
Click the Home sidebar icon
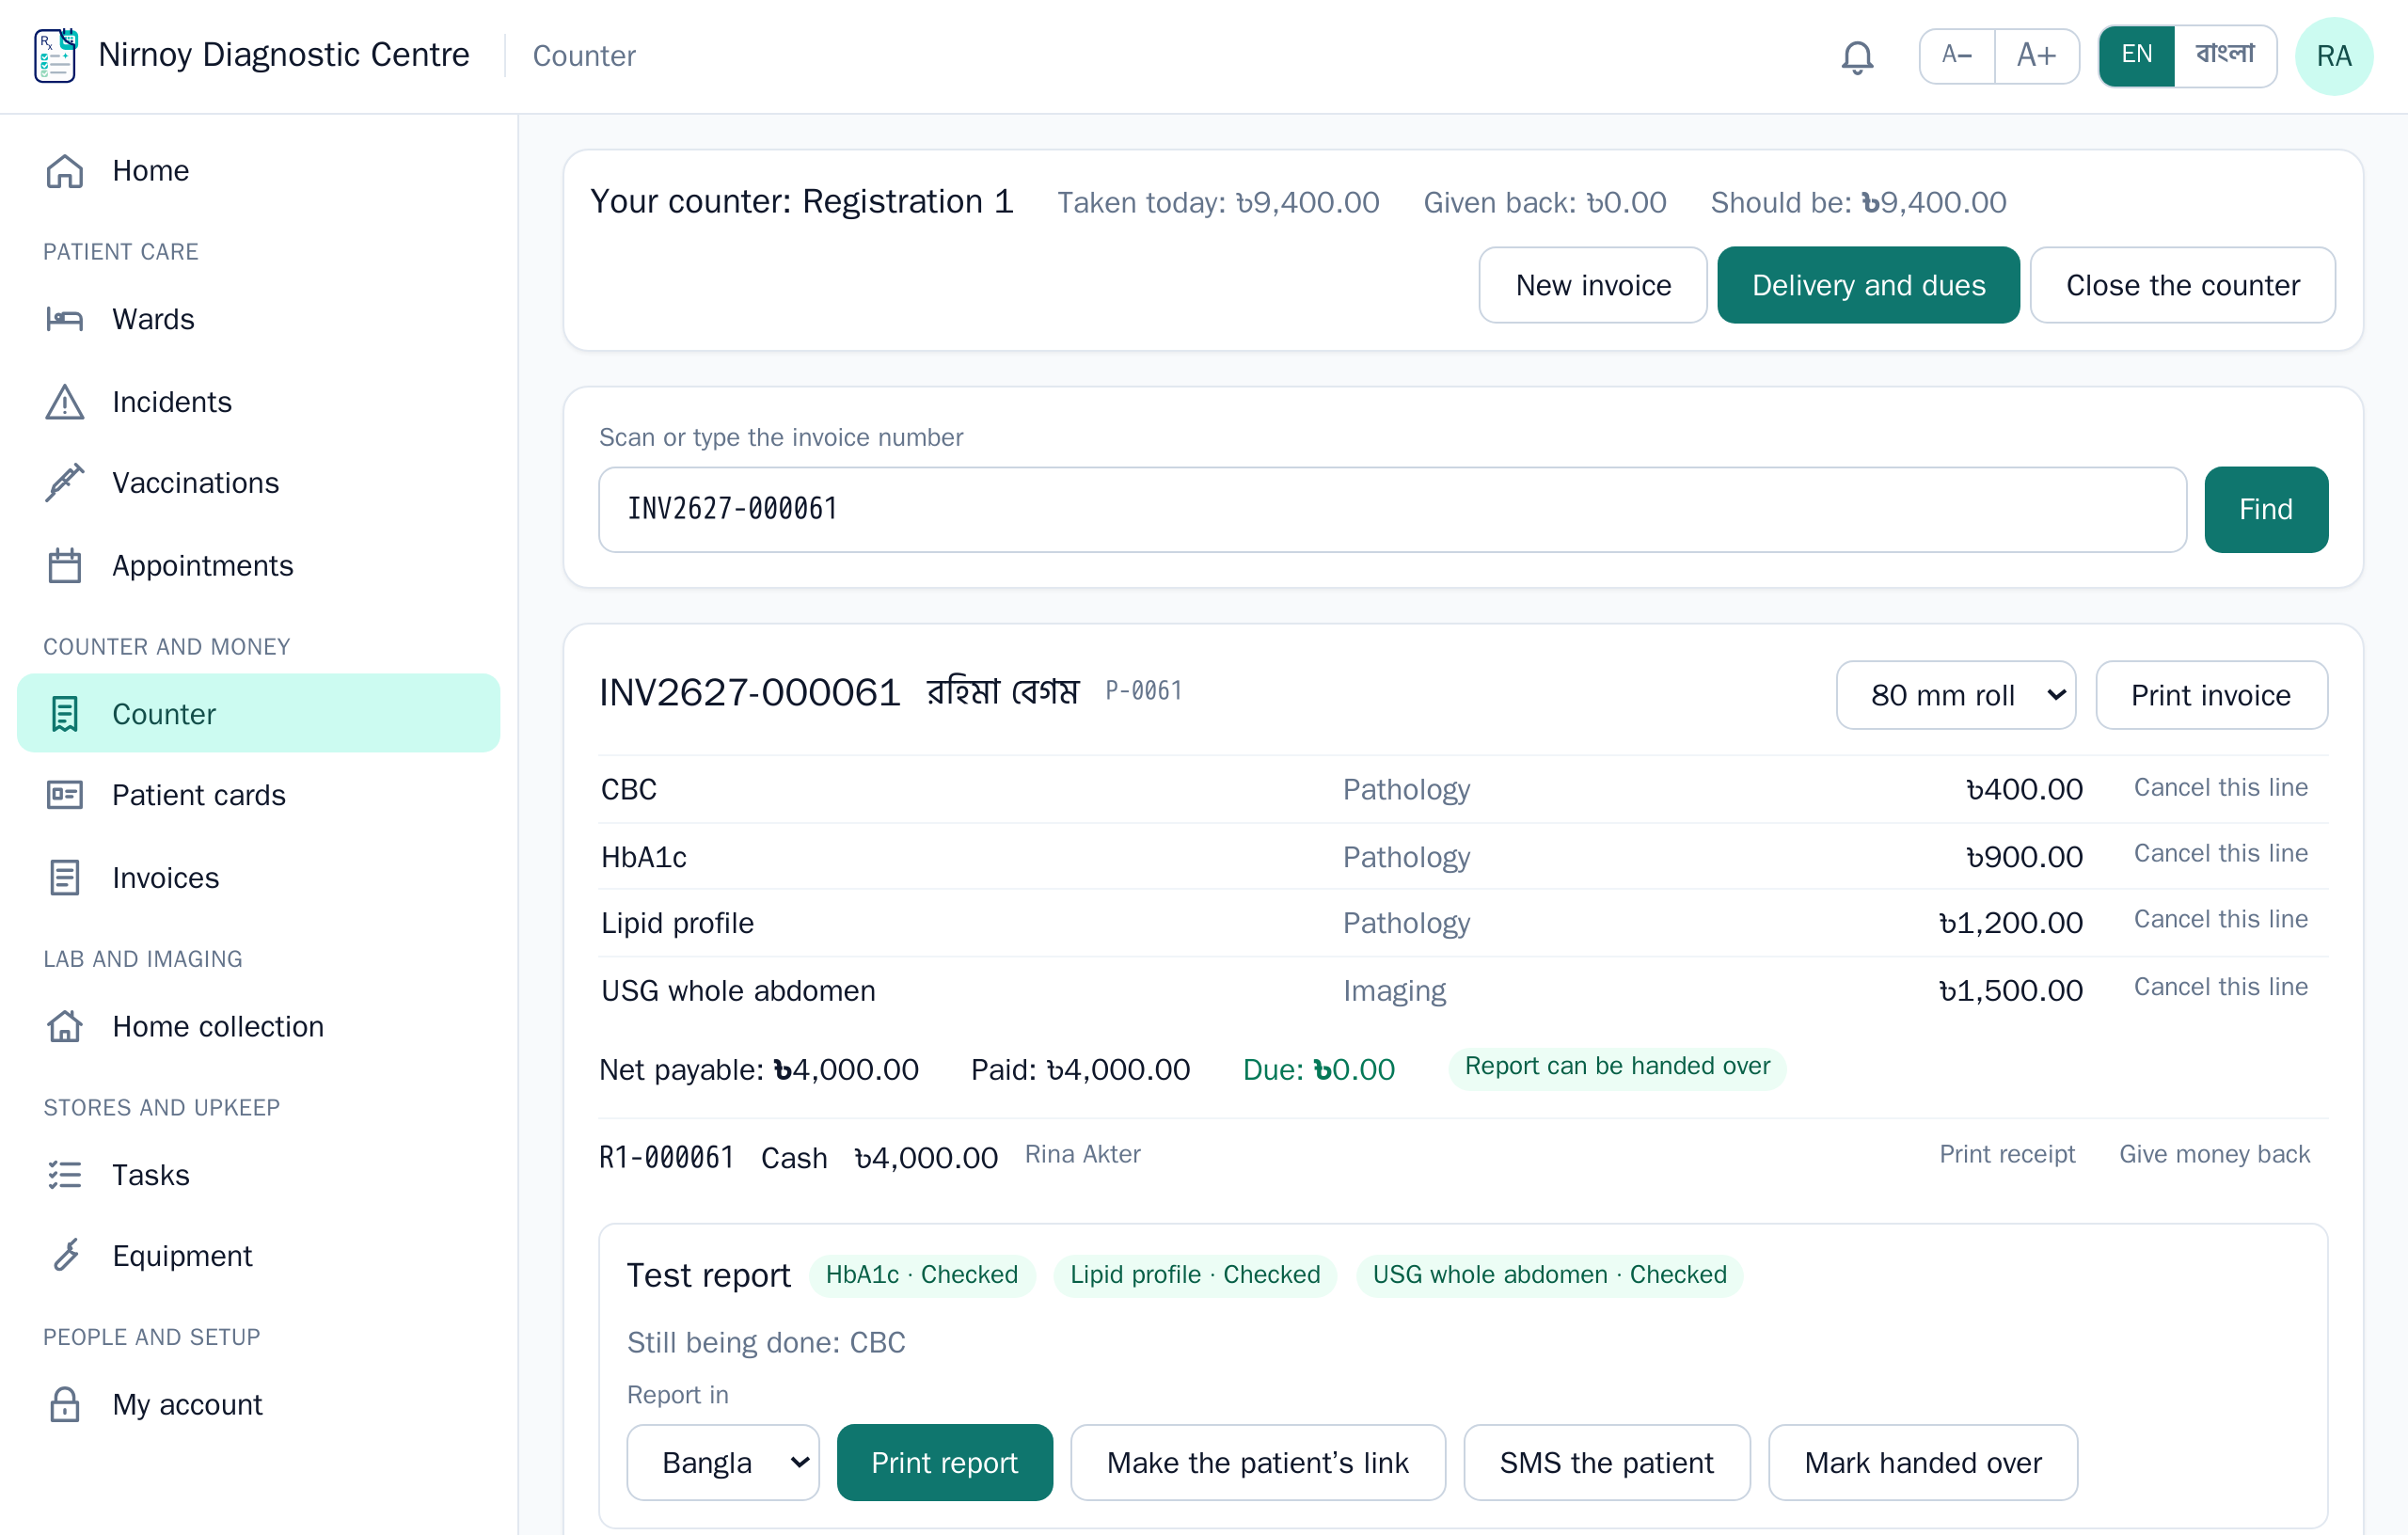(65, 171)
